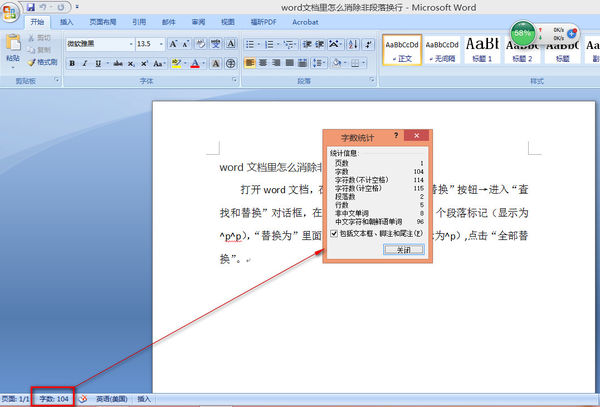This screenshot has width=600, height=407.
Task: Click the 英语(美国) language status indicator
Action: (x=112, y=399)
